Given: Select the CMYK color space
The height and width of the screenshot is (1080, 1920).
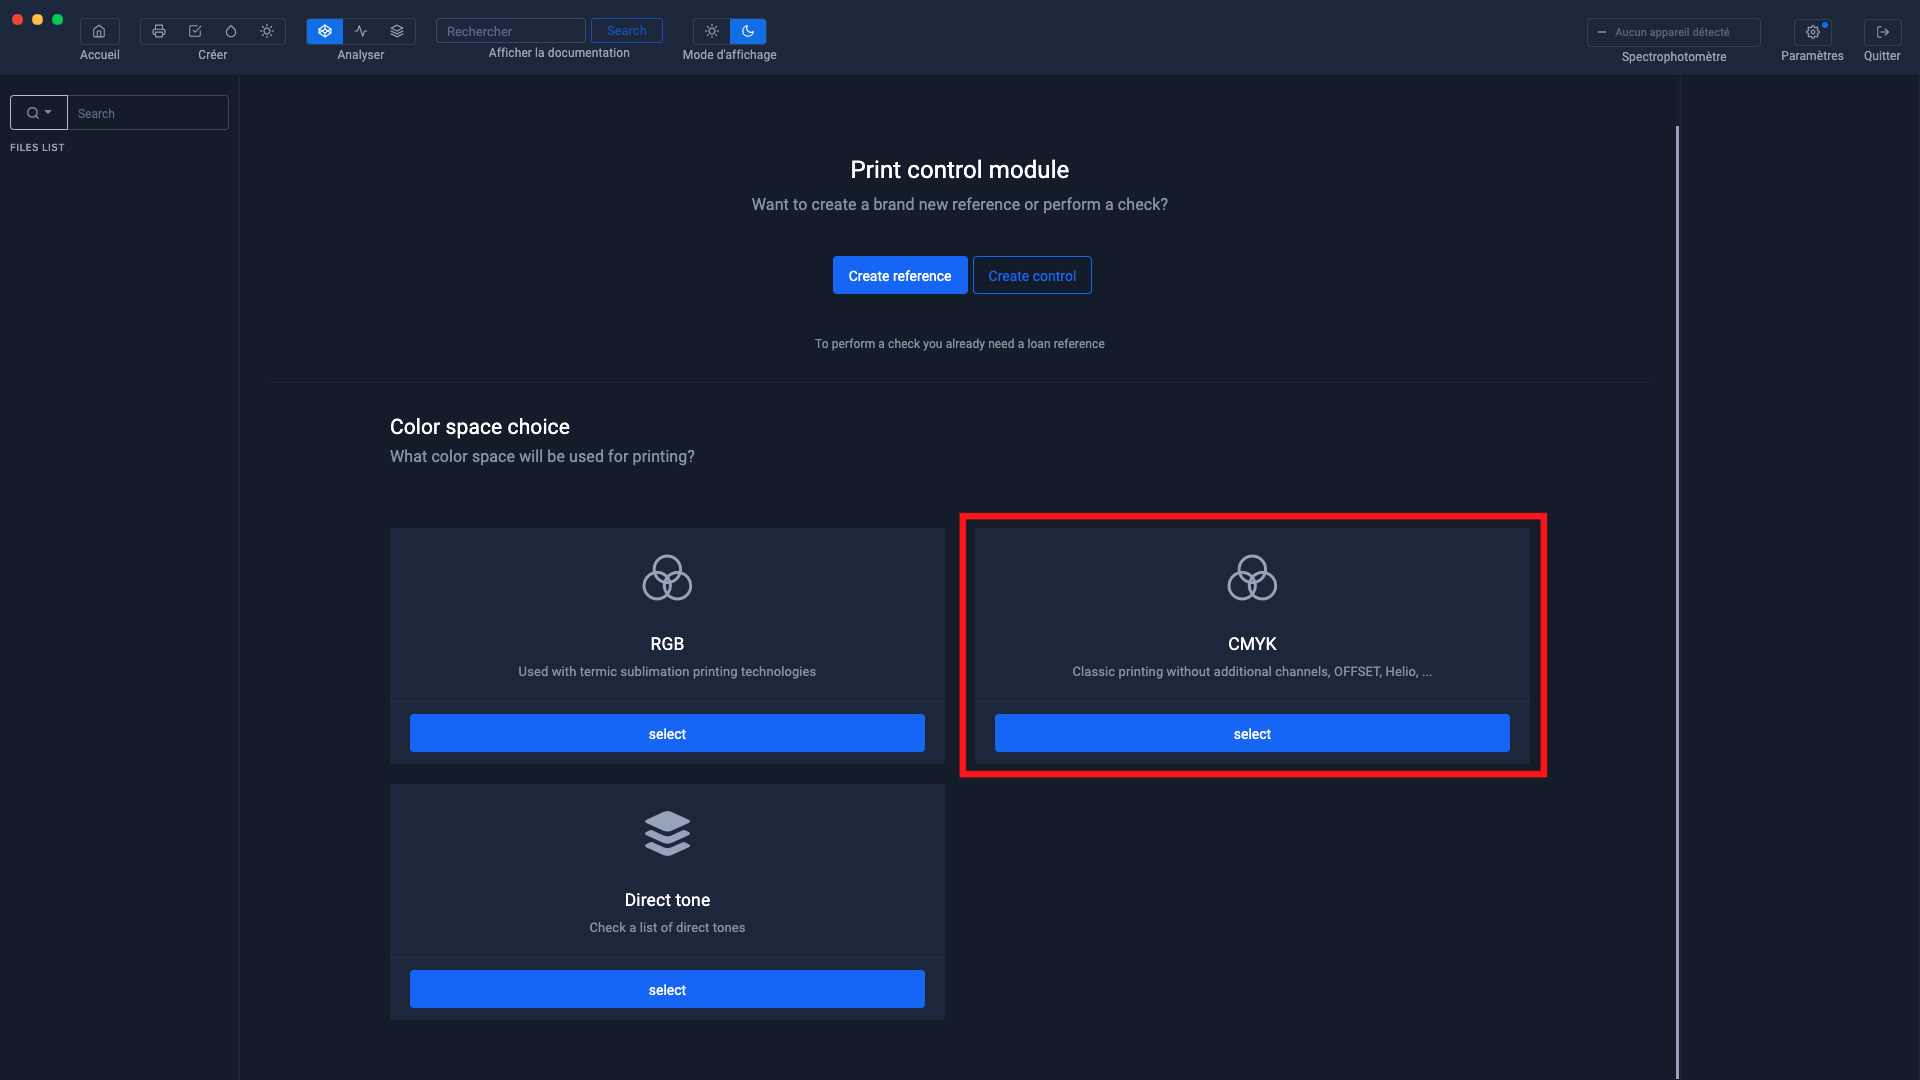Looking at the screenshot, I should (1252, 733).
